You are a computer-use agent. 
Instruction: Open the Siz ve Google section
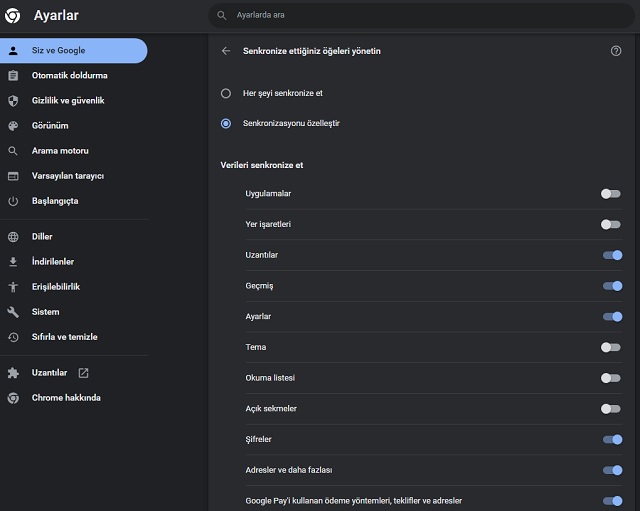pos(73,51)
